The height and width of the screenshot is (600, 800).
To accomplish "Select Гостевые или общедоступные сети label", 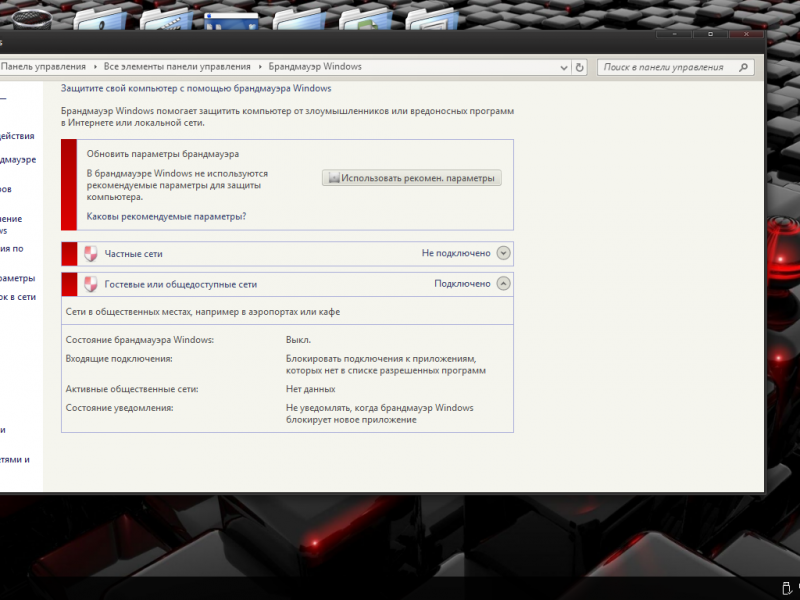I will (x=181, y=284).
